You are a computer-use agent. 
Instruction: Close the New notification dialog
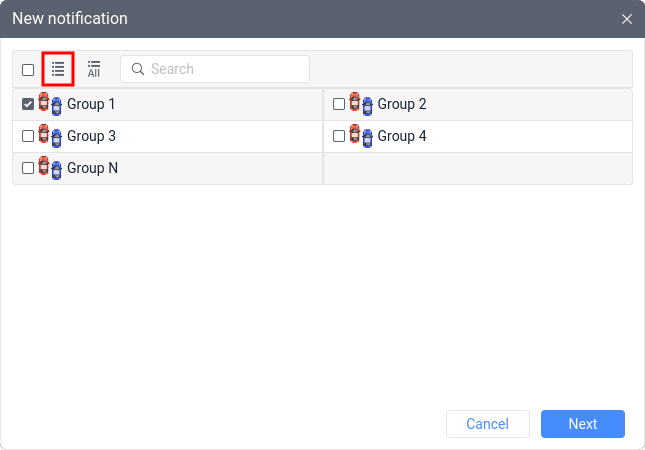tap(627, 19)
